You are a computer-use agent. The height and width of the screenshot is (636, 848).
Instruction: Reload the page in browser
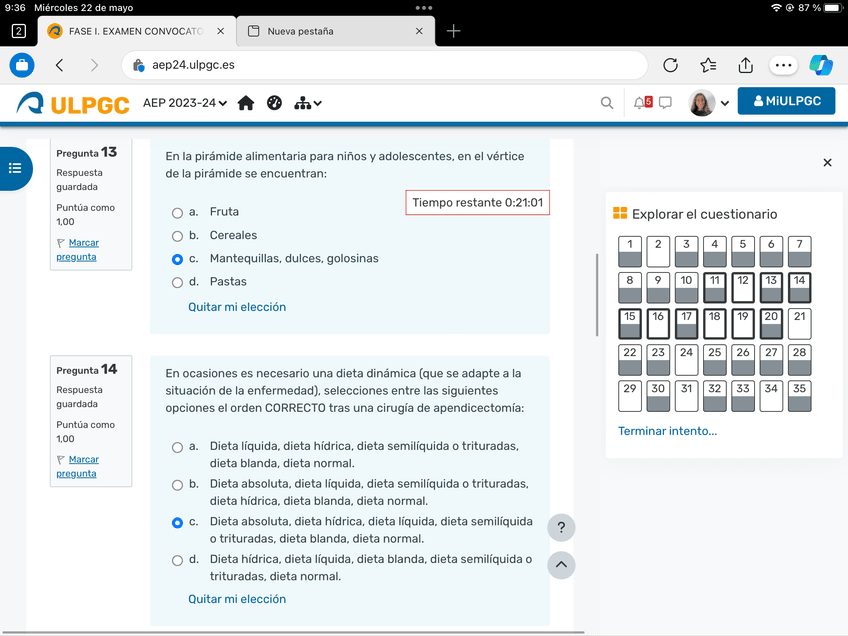(671, 65)
